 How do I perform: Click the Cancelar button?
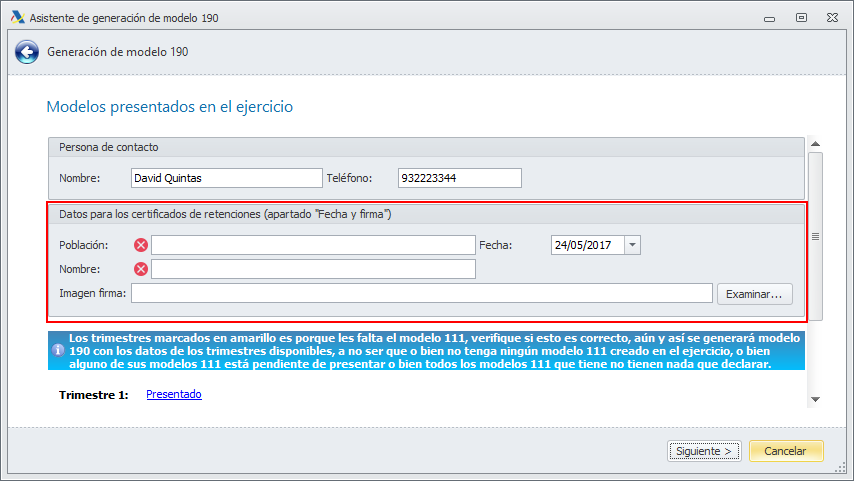coord(786,451)
